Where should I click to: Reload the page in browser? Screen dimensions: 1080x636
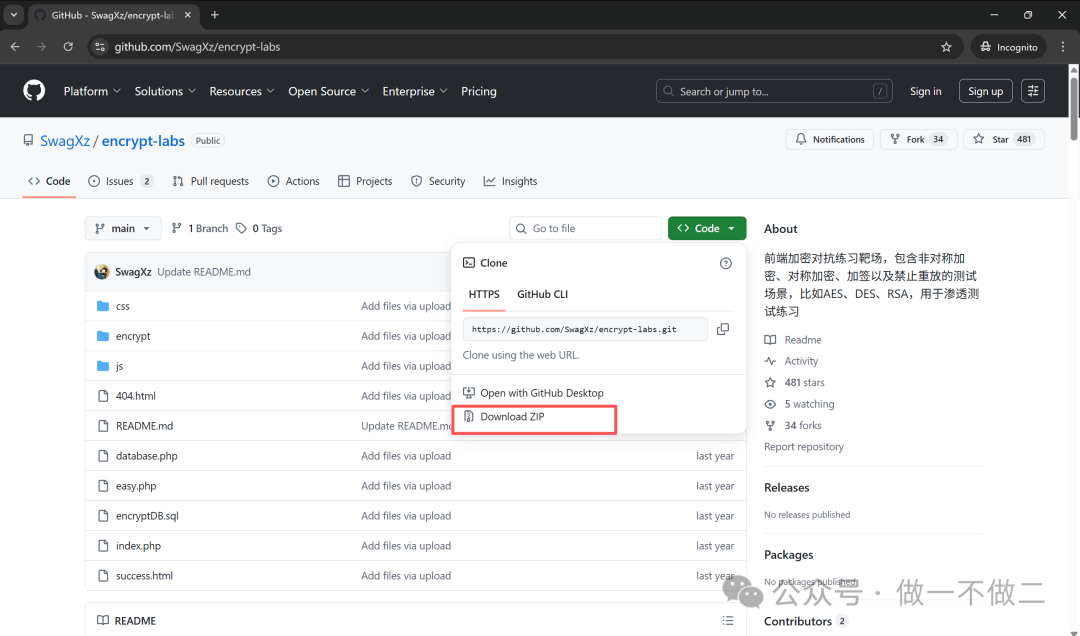pos(68,47)
